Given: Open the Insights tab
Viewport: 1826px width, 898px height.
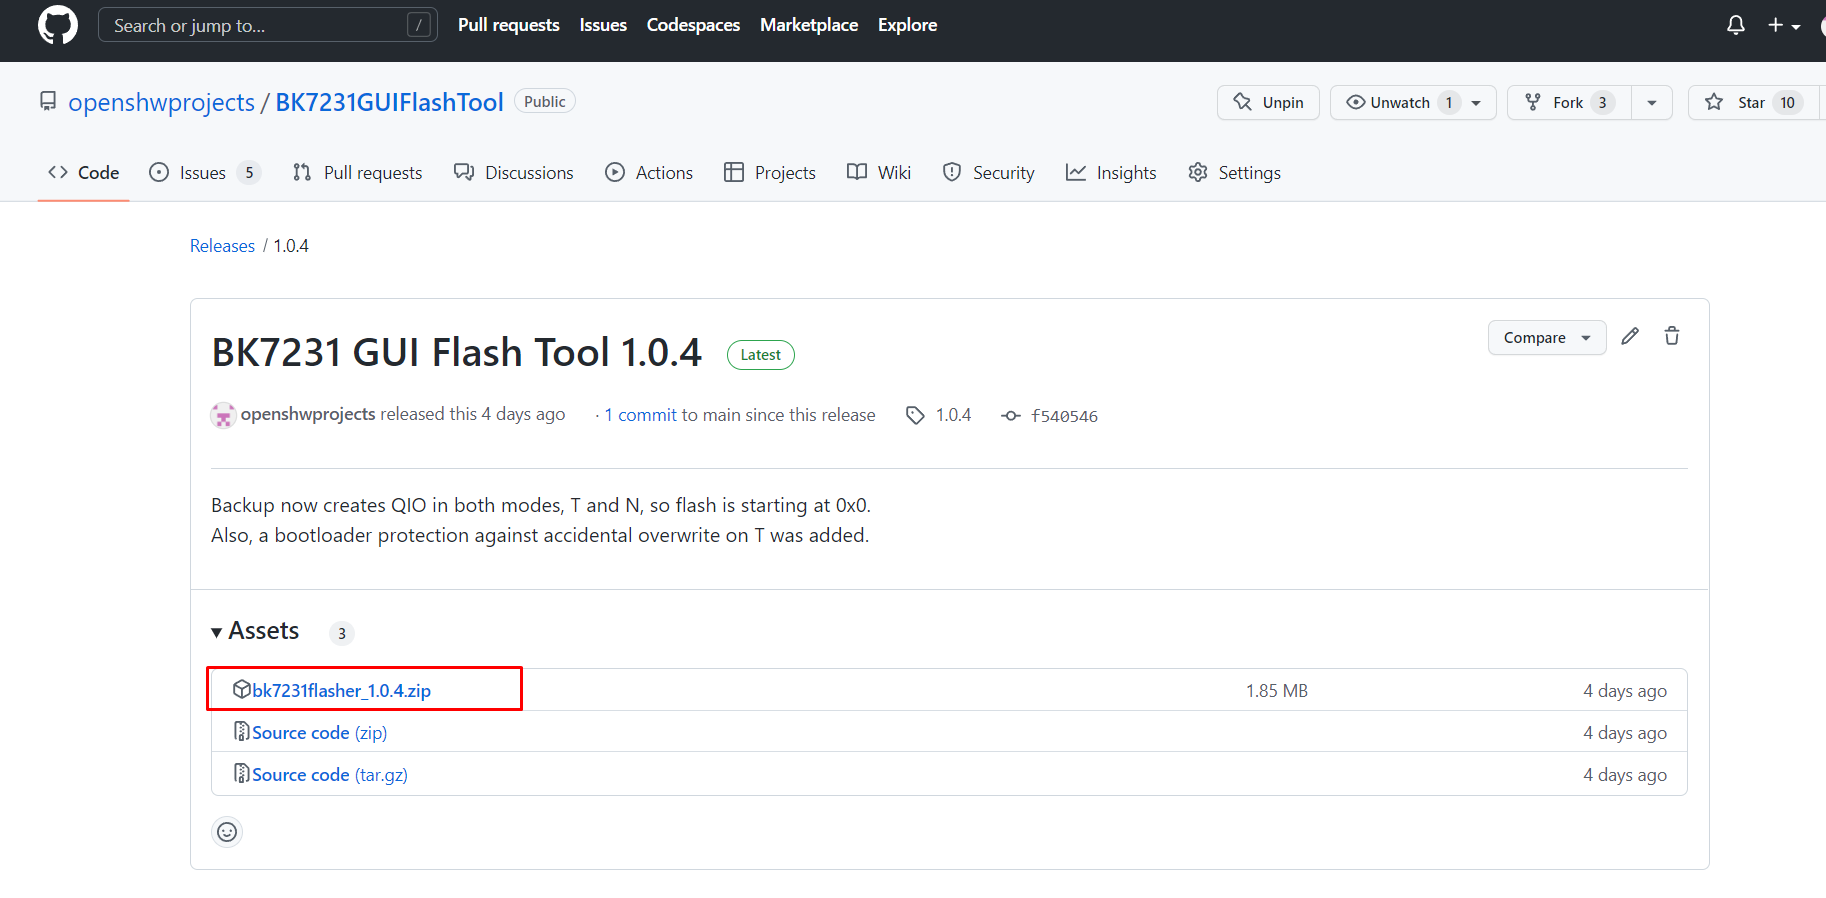Looking at the screenshot, I should 1111,173.
